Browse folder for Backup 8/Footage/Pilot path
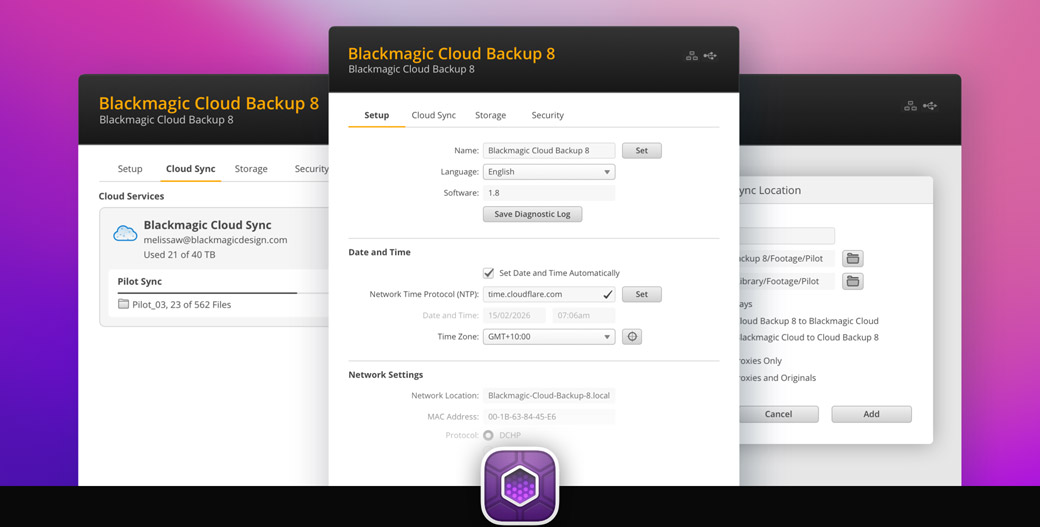This screenshot has height=527, width=1040. (853, 259)
